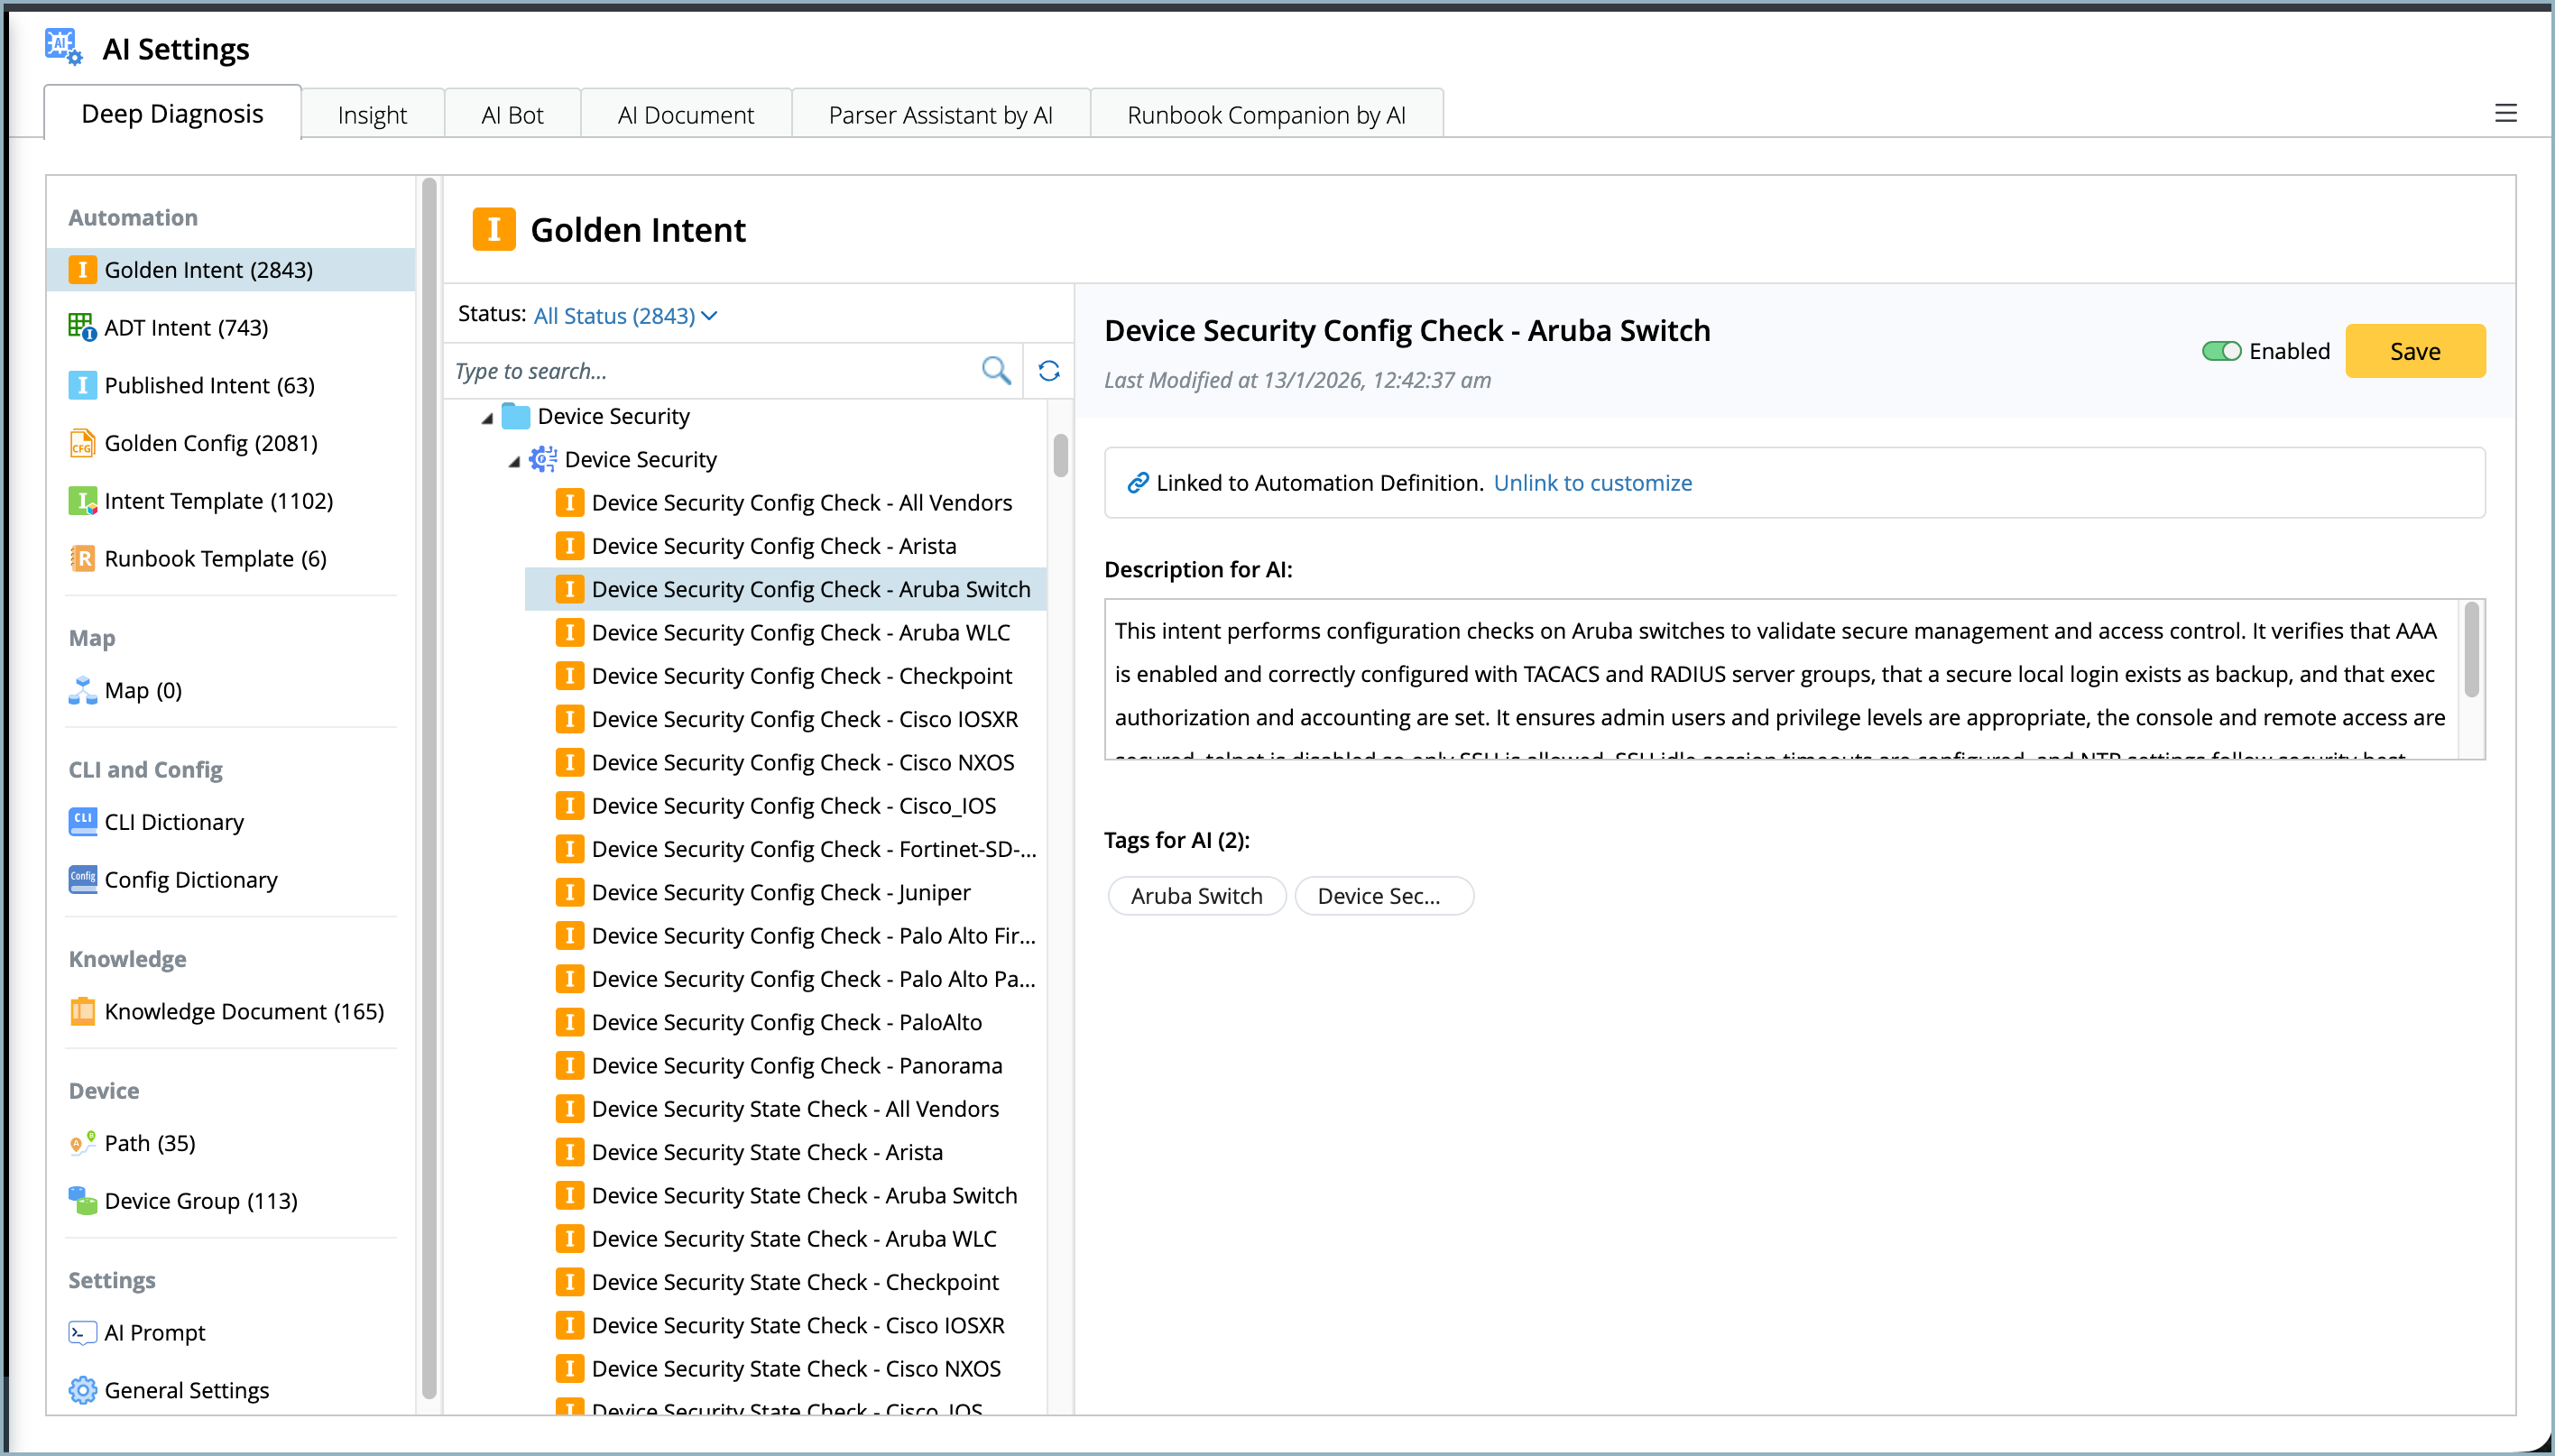Open the hamburger menu at top right
The height and width of the screenshot is (1456, 2555).
(x=2505, y=113)
